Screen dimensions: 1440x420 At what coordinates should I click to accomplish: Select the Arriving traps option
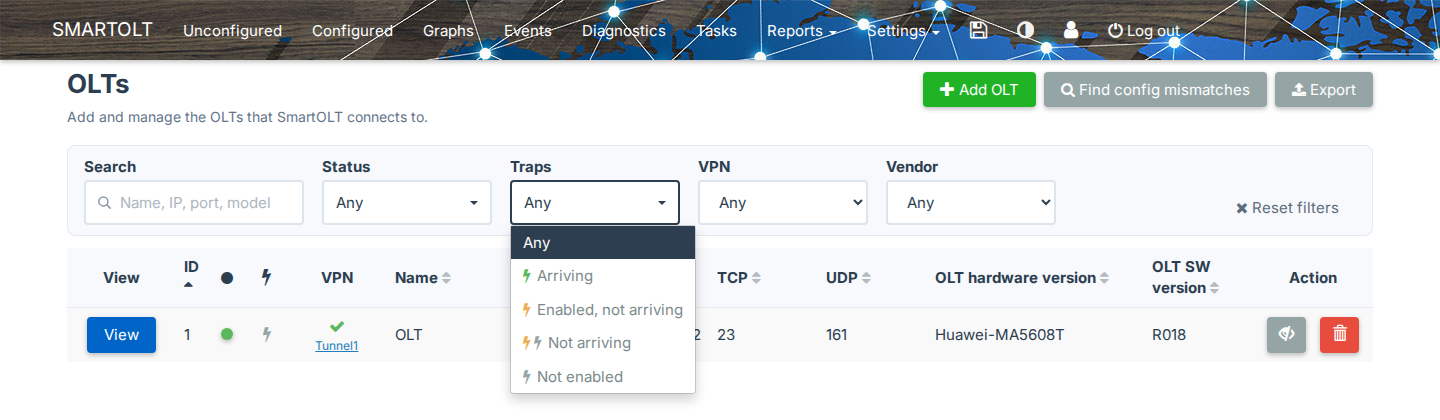click(x=603, y=276)
